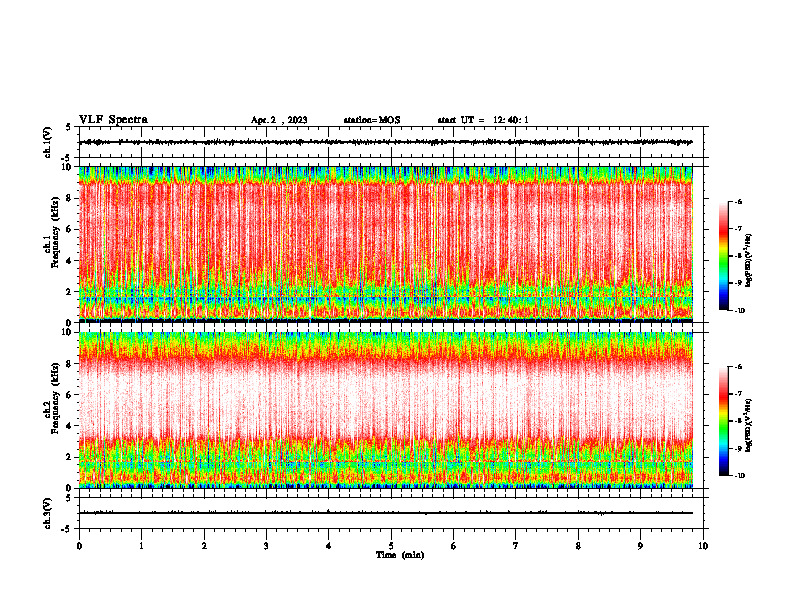Click time axis tick label "3"

click(x=266, y=546)
